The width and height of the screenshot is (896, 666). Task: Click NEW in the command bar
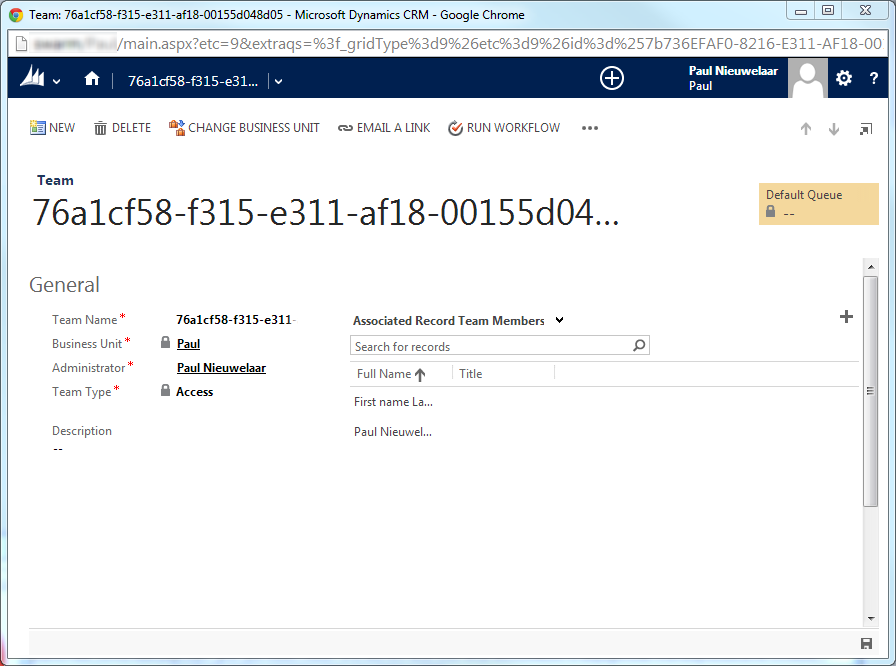coord(52,128)
